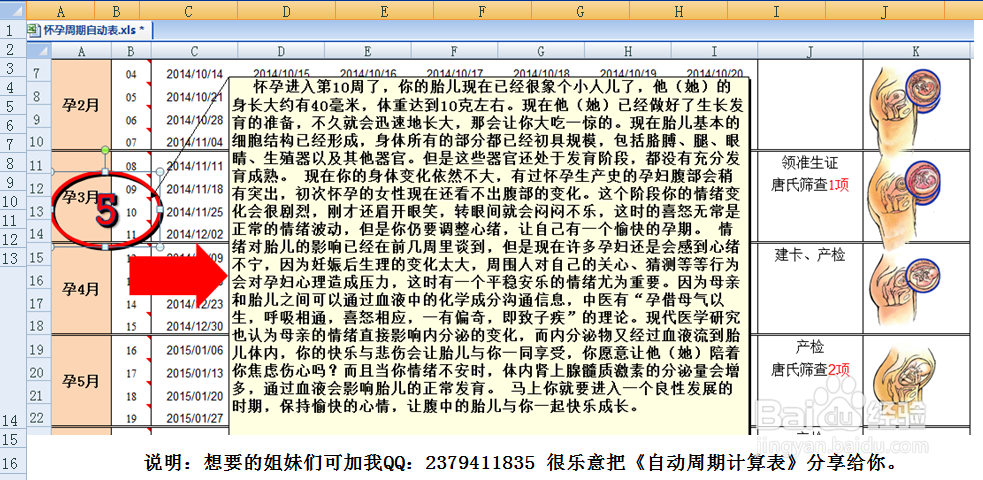
Task: Click the Excel file icon on workbook tab
Action: (x=36, y=29)
